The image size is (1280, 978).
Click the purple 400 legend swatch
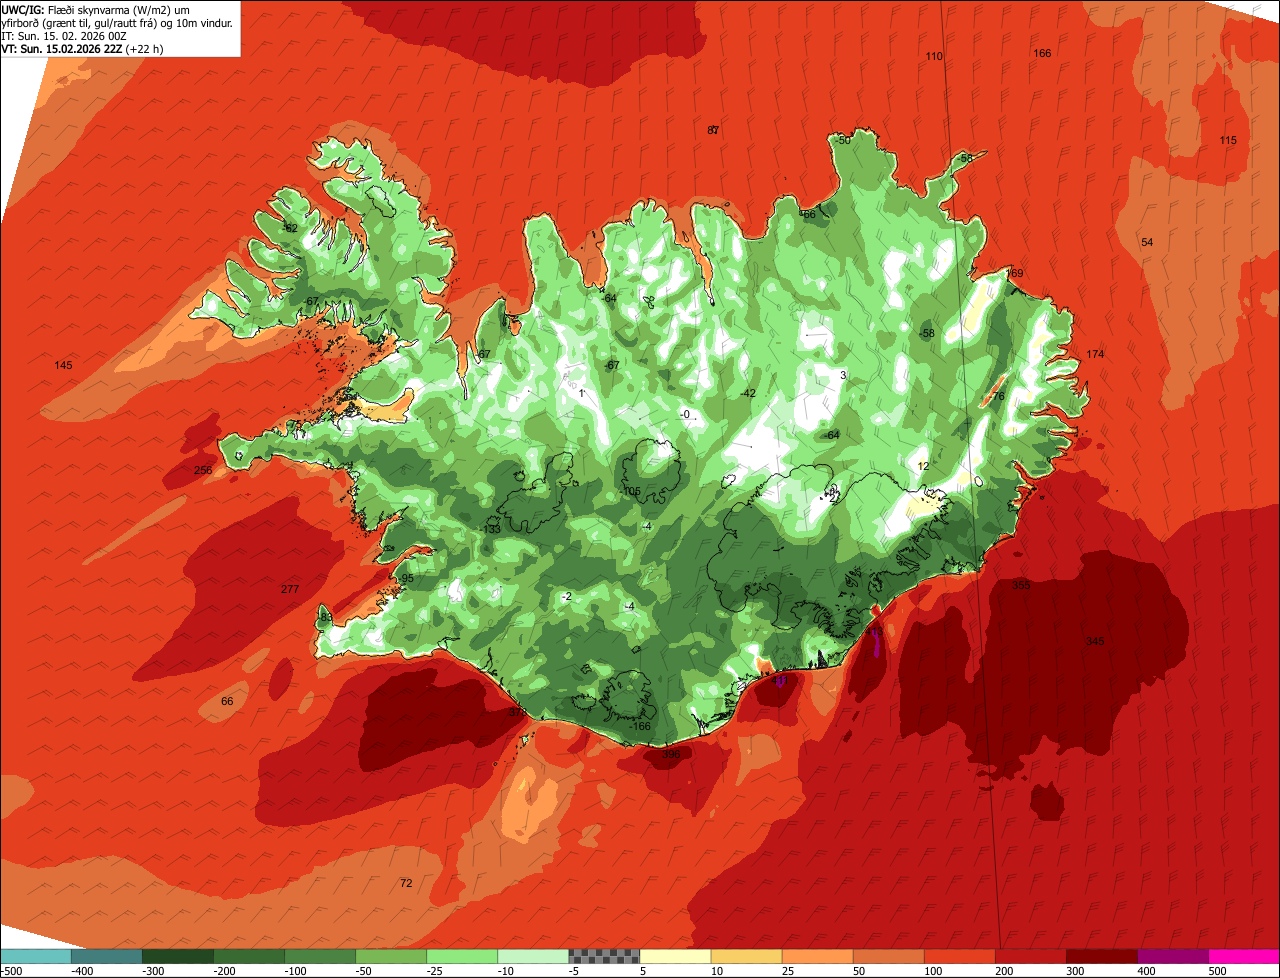(1172, 956)
